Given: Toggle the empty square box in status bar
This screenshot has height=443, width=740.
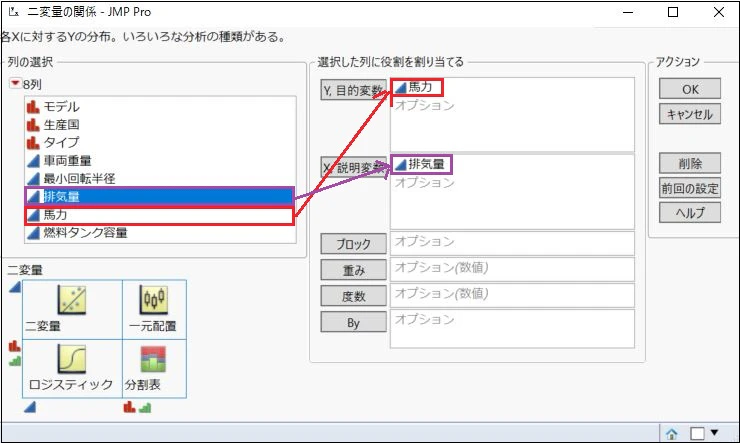Looking at the screenshot, I should (697, 433).
